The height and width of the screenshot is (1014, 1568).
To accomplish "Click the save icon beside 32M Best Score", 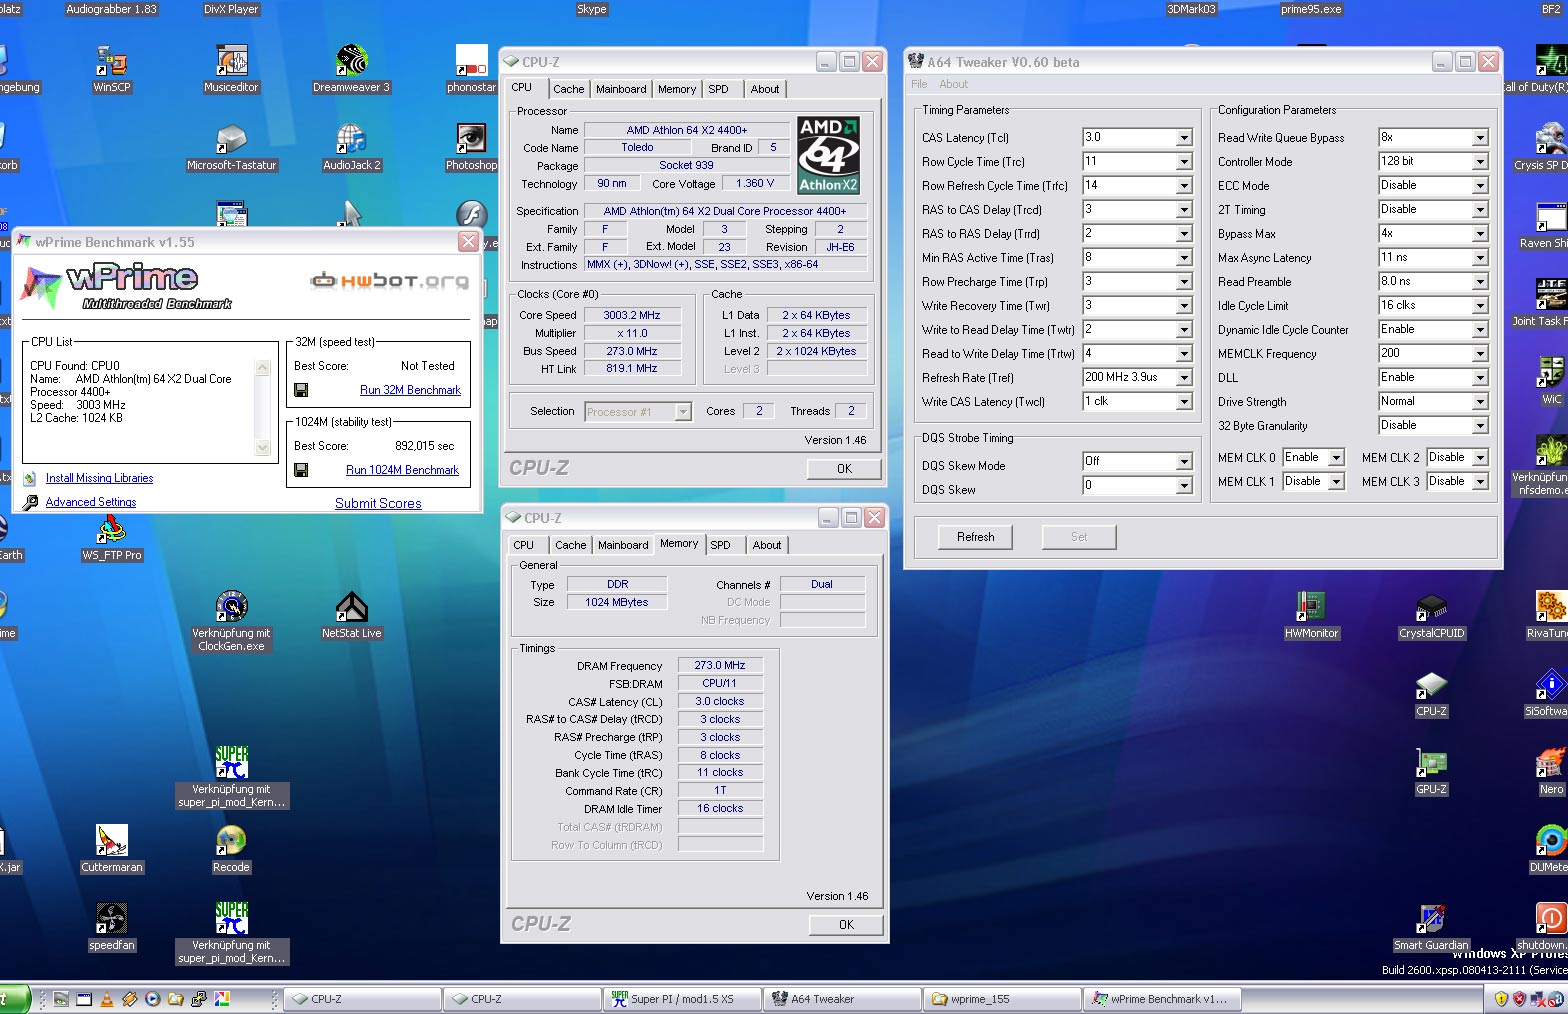I will point(301,390).
